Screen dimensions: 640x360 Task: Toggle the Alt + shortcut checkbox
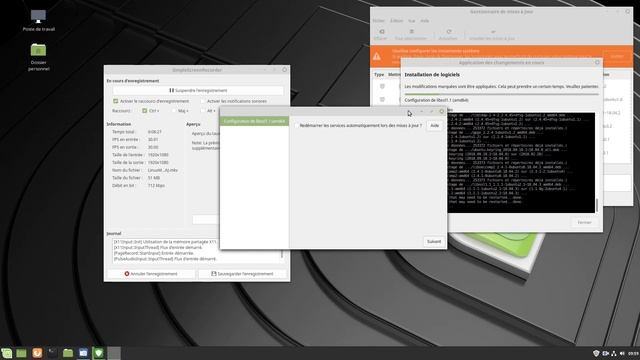[203, 111]
